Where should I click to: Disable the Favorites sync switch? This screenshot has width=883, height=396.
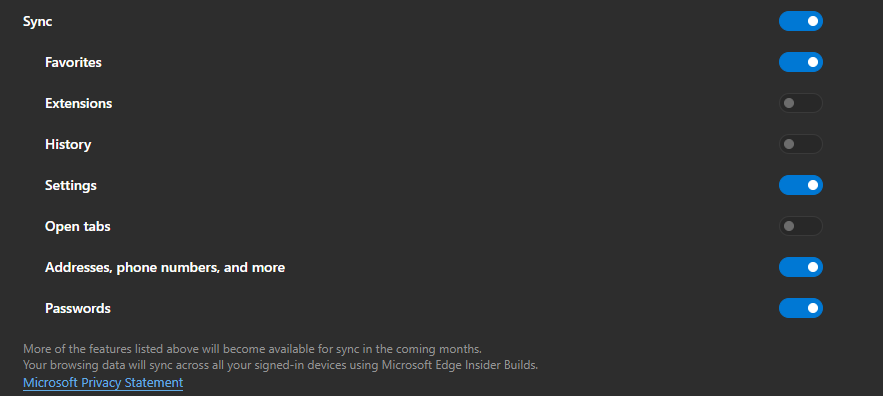pyautogui.click(x=800, y=62)
